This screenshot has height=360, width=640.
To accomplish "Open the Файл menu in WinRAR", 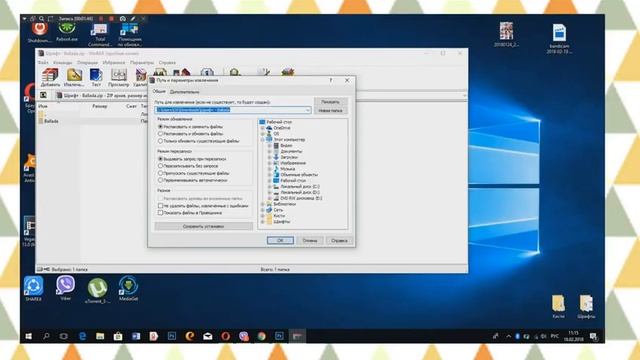I will (x=43, y=62).
